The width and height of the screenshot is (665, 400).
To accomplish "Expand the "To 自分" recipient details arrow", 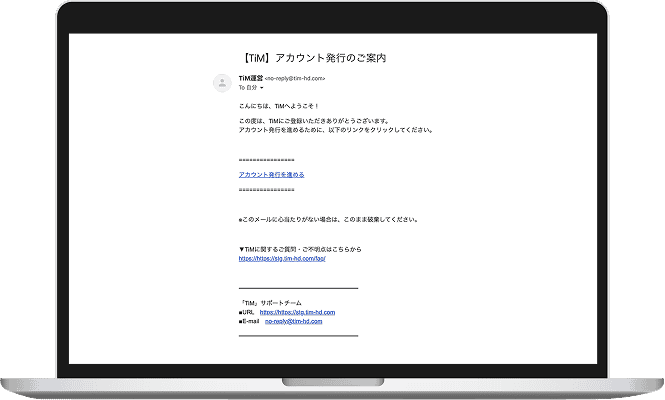I will [262, 88].
